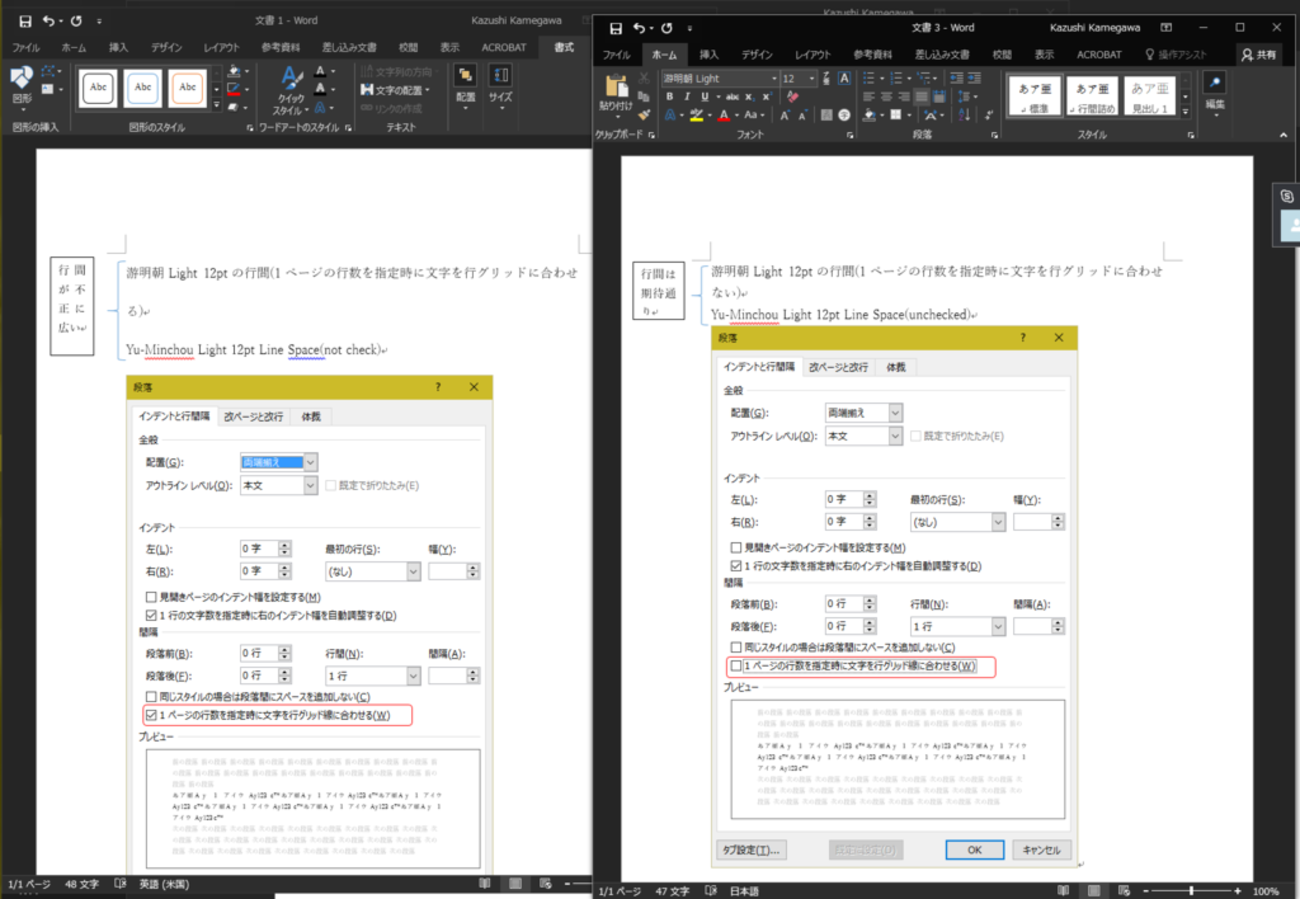Click the format painter brush icon
The width and height of the screenshot is (1300, 899).
tap(644, 116)
